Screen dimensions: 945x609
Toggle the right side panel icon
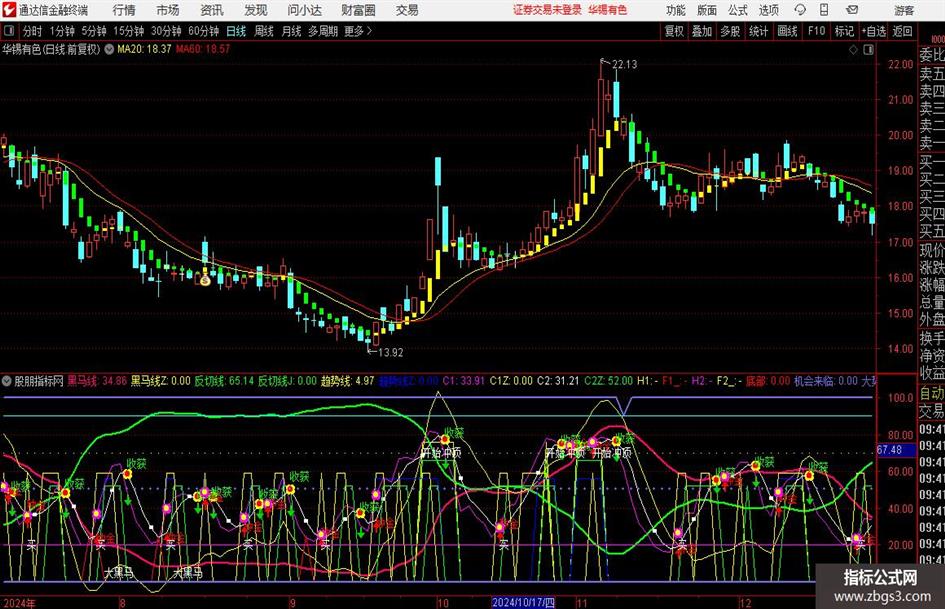coord(868,49)
